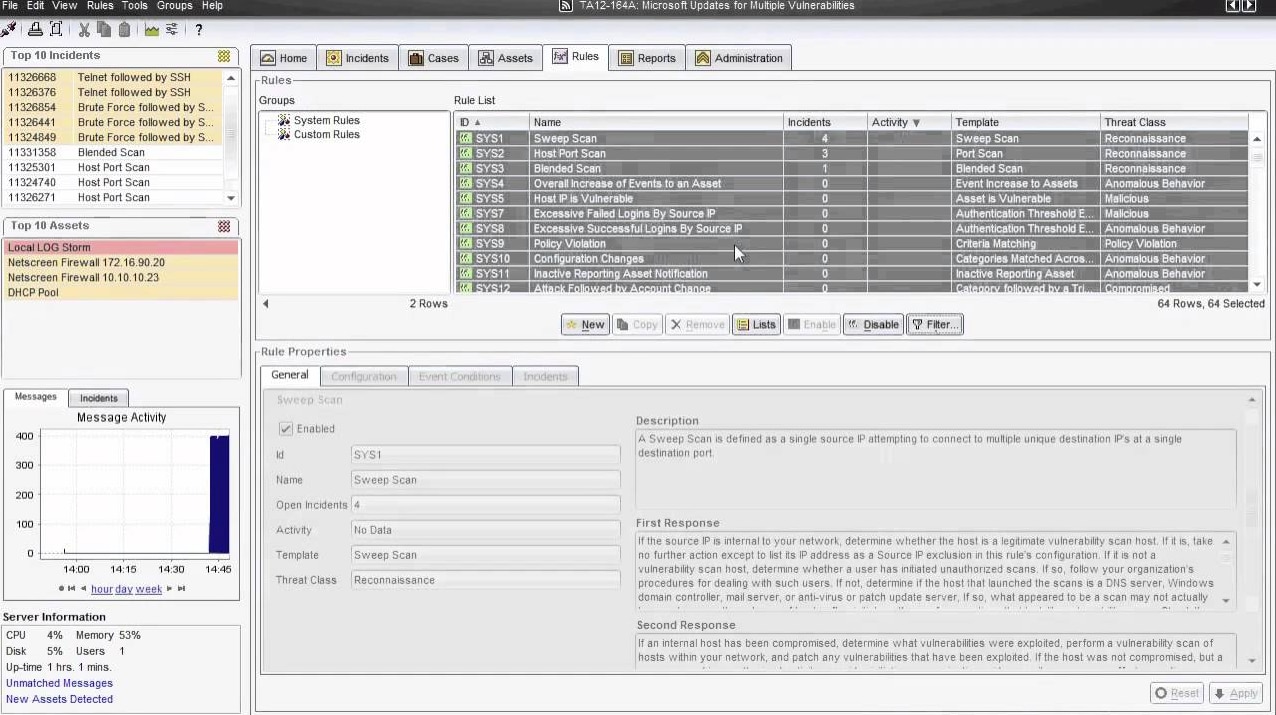Switch chart range to week
Image resolution: width=1276 pixels, height=715 pixels.
click(148, 589)
